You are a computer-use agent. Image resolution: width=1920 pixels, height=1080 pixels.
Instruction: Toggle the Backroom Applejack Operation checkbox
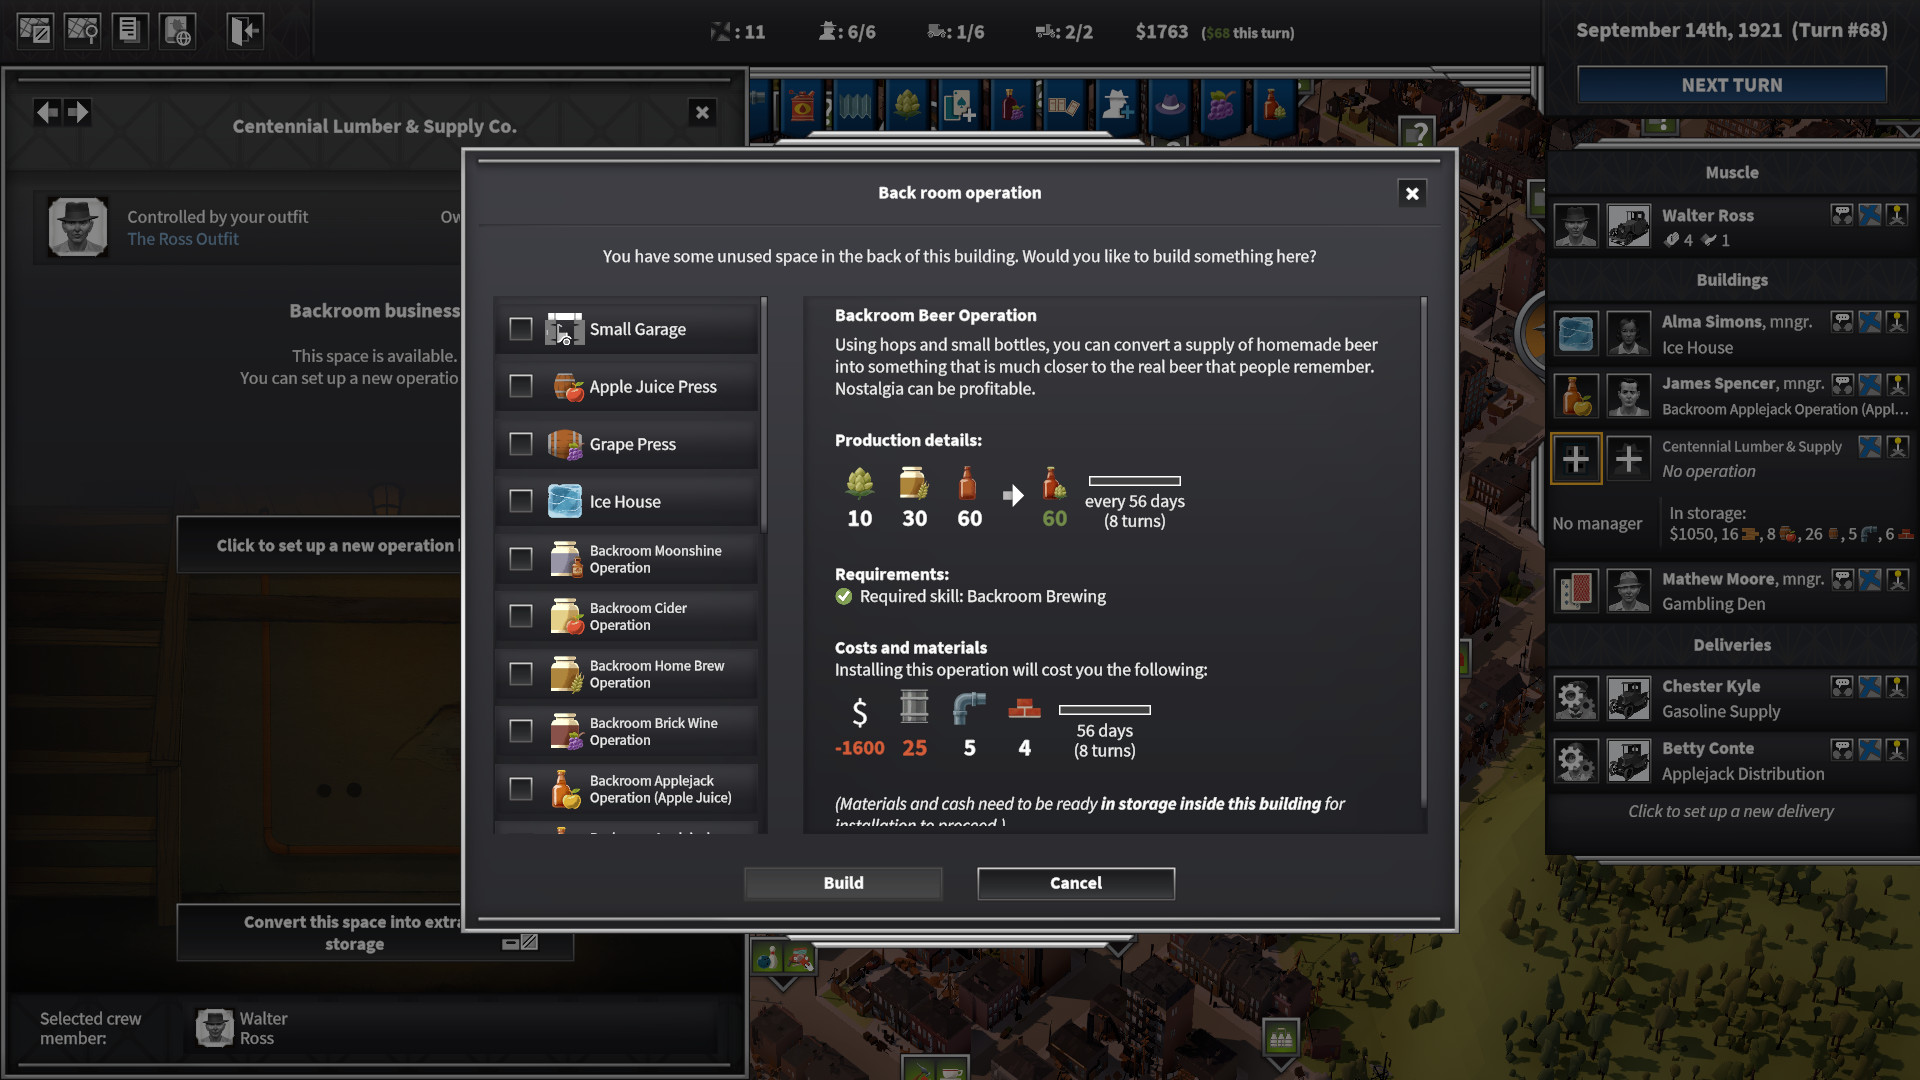pyautogui.click(x=520, y=789)
